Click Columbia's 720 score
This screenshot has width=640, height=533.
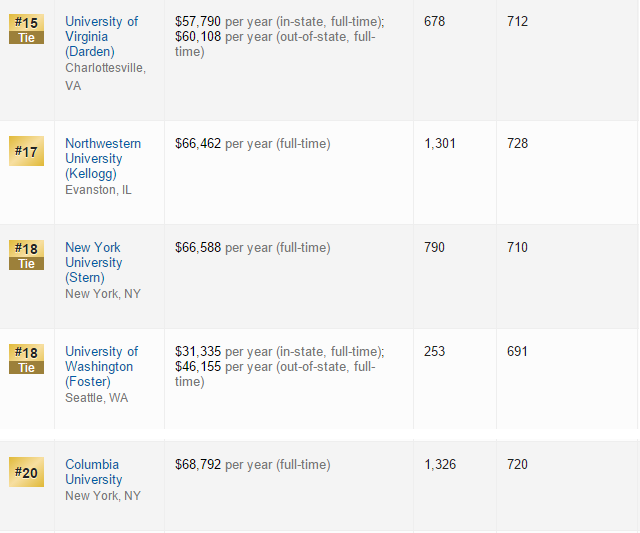click(517, 465)
